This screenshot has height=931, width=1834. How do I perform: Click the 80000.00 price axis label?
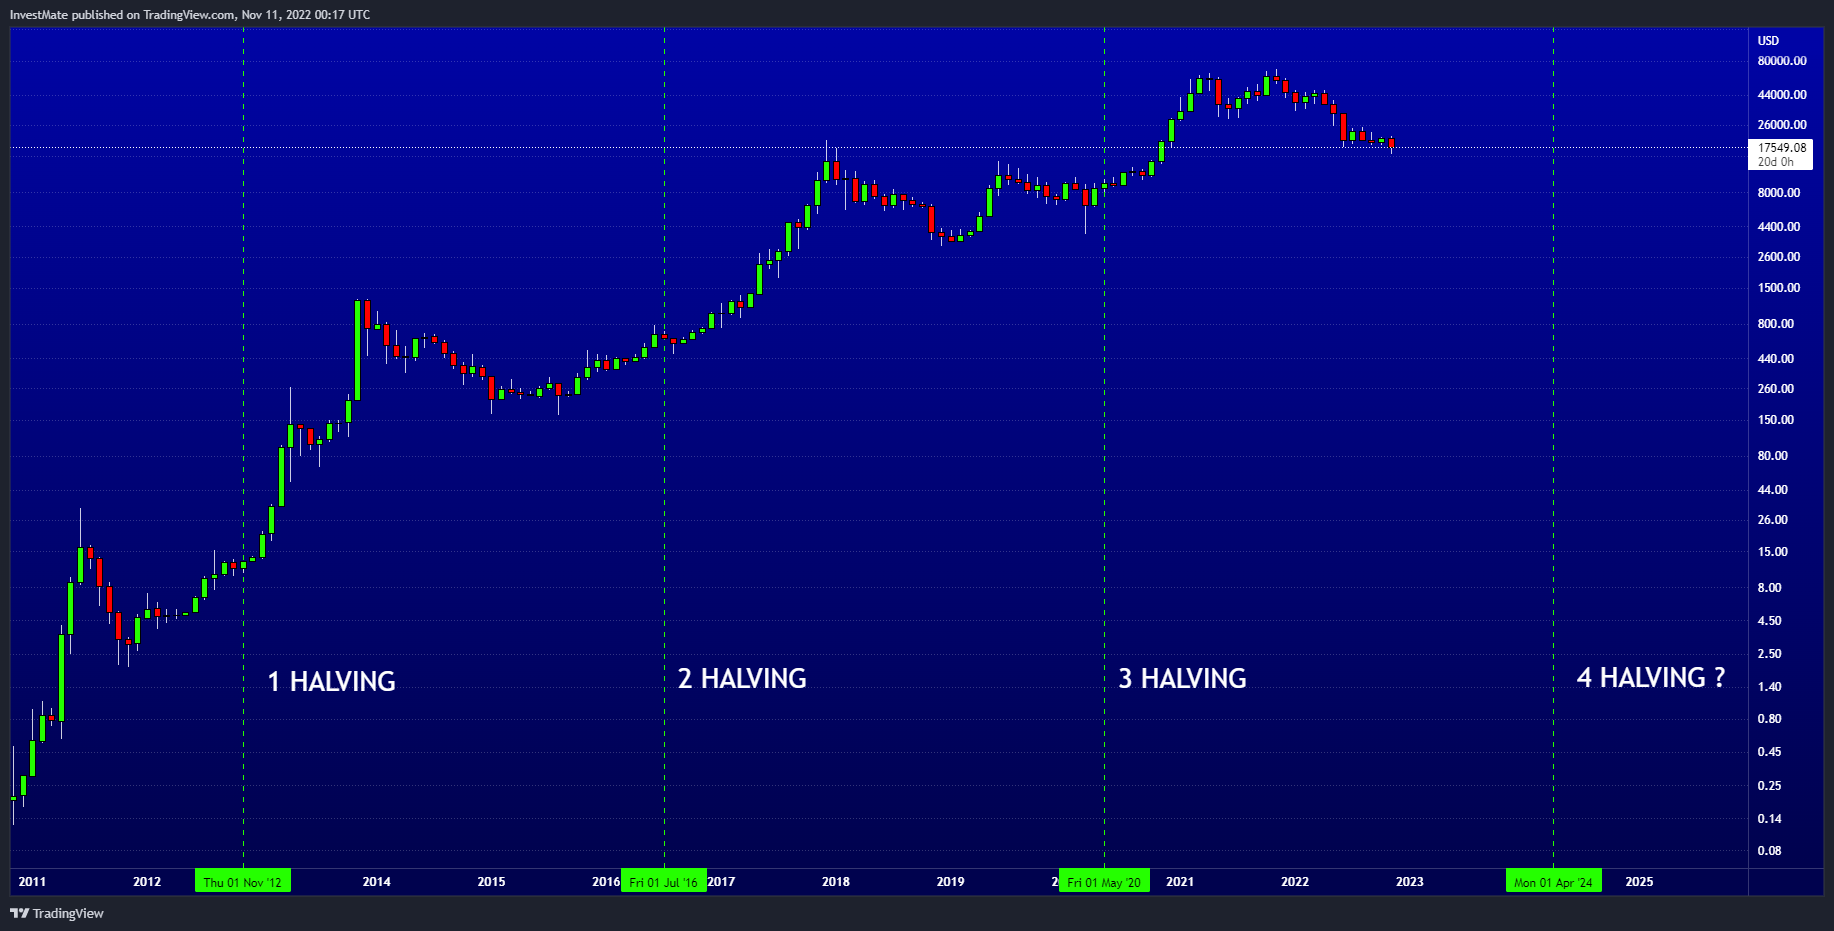1782,61
